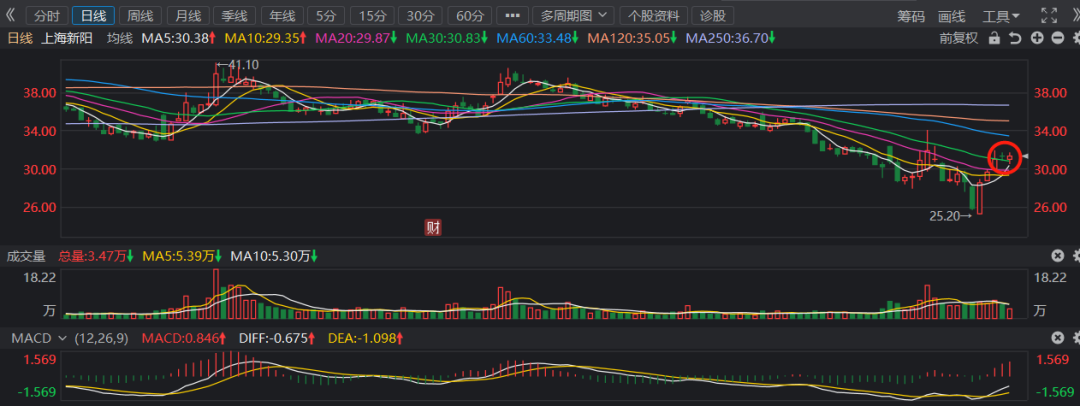Toggle the 筹码 chip distribution panel
Screen dimensions: 1080x406
tap(911, 16)
